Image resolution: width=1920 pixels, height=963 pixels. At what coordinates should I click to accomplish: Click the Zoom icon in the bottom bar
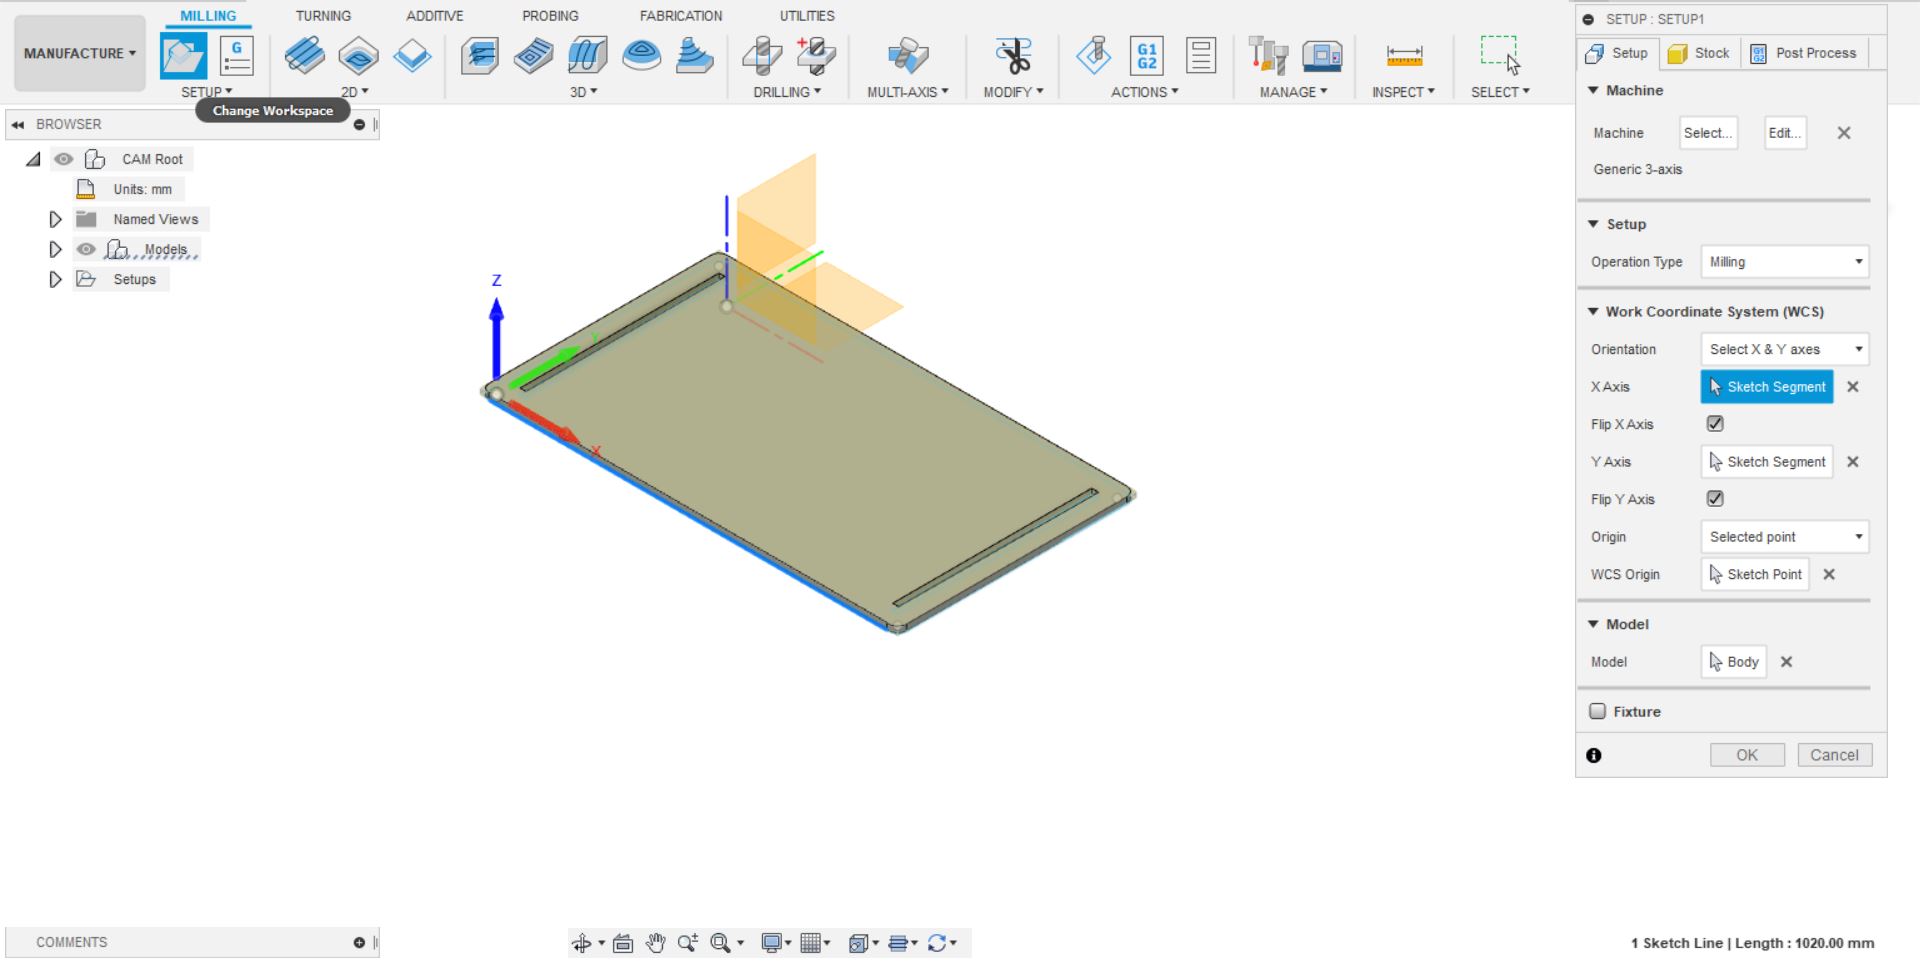688,943
